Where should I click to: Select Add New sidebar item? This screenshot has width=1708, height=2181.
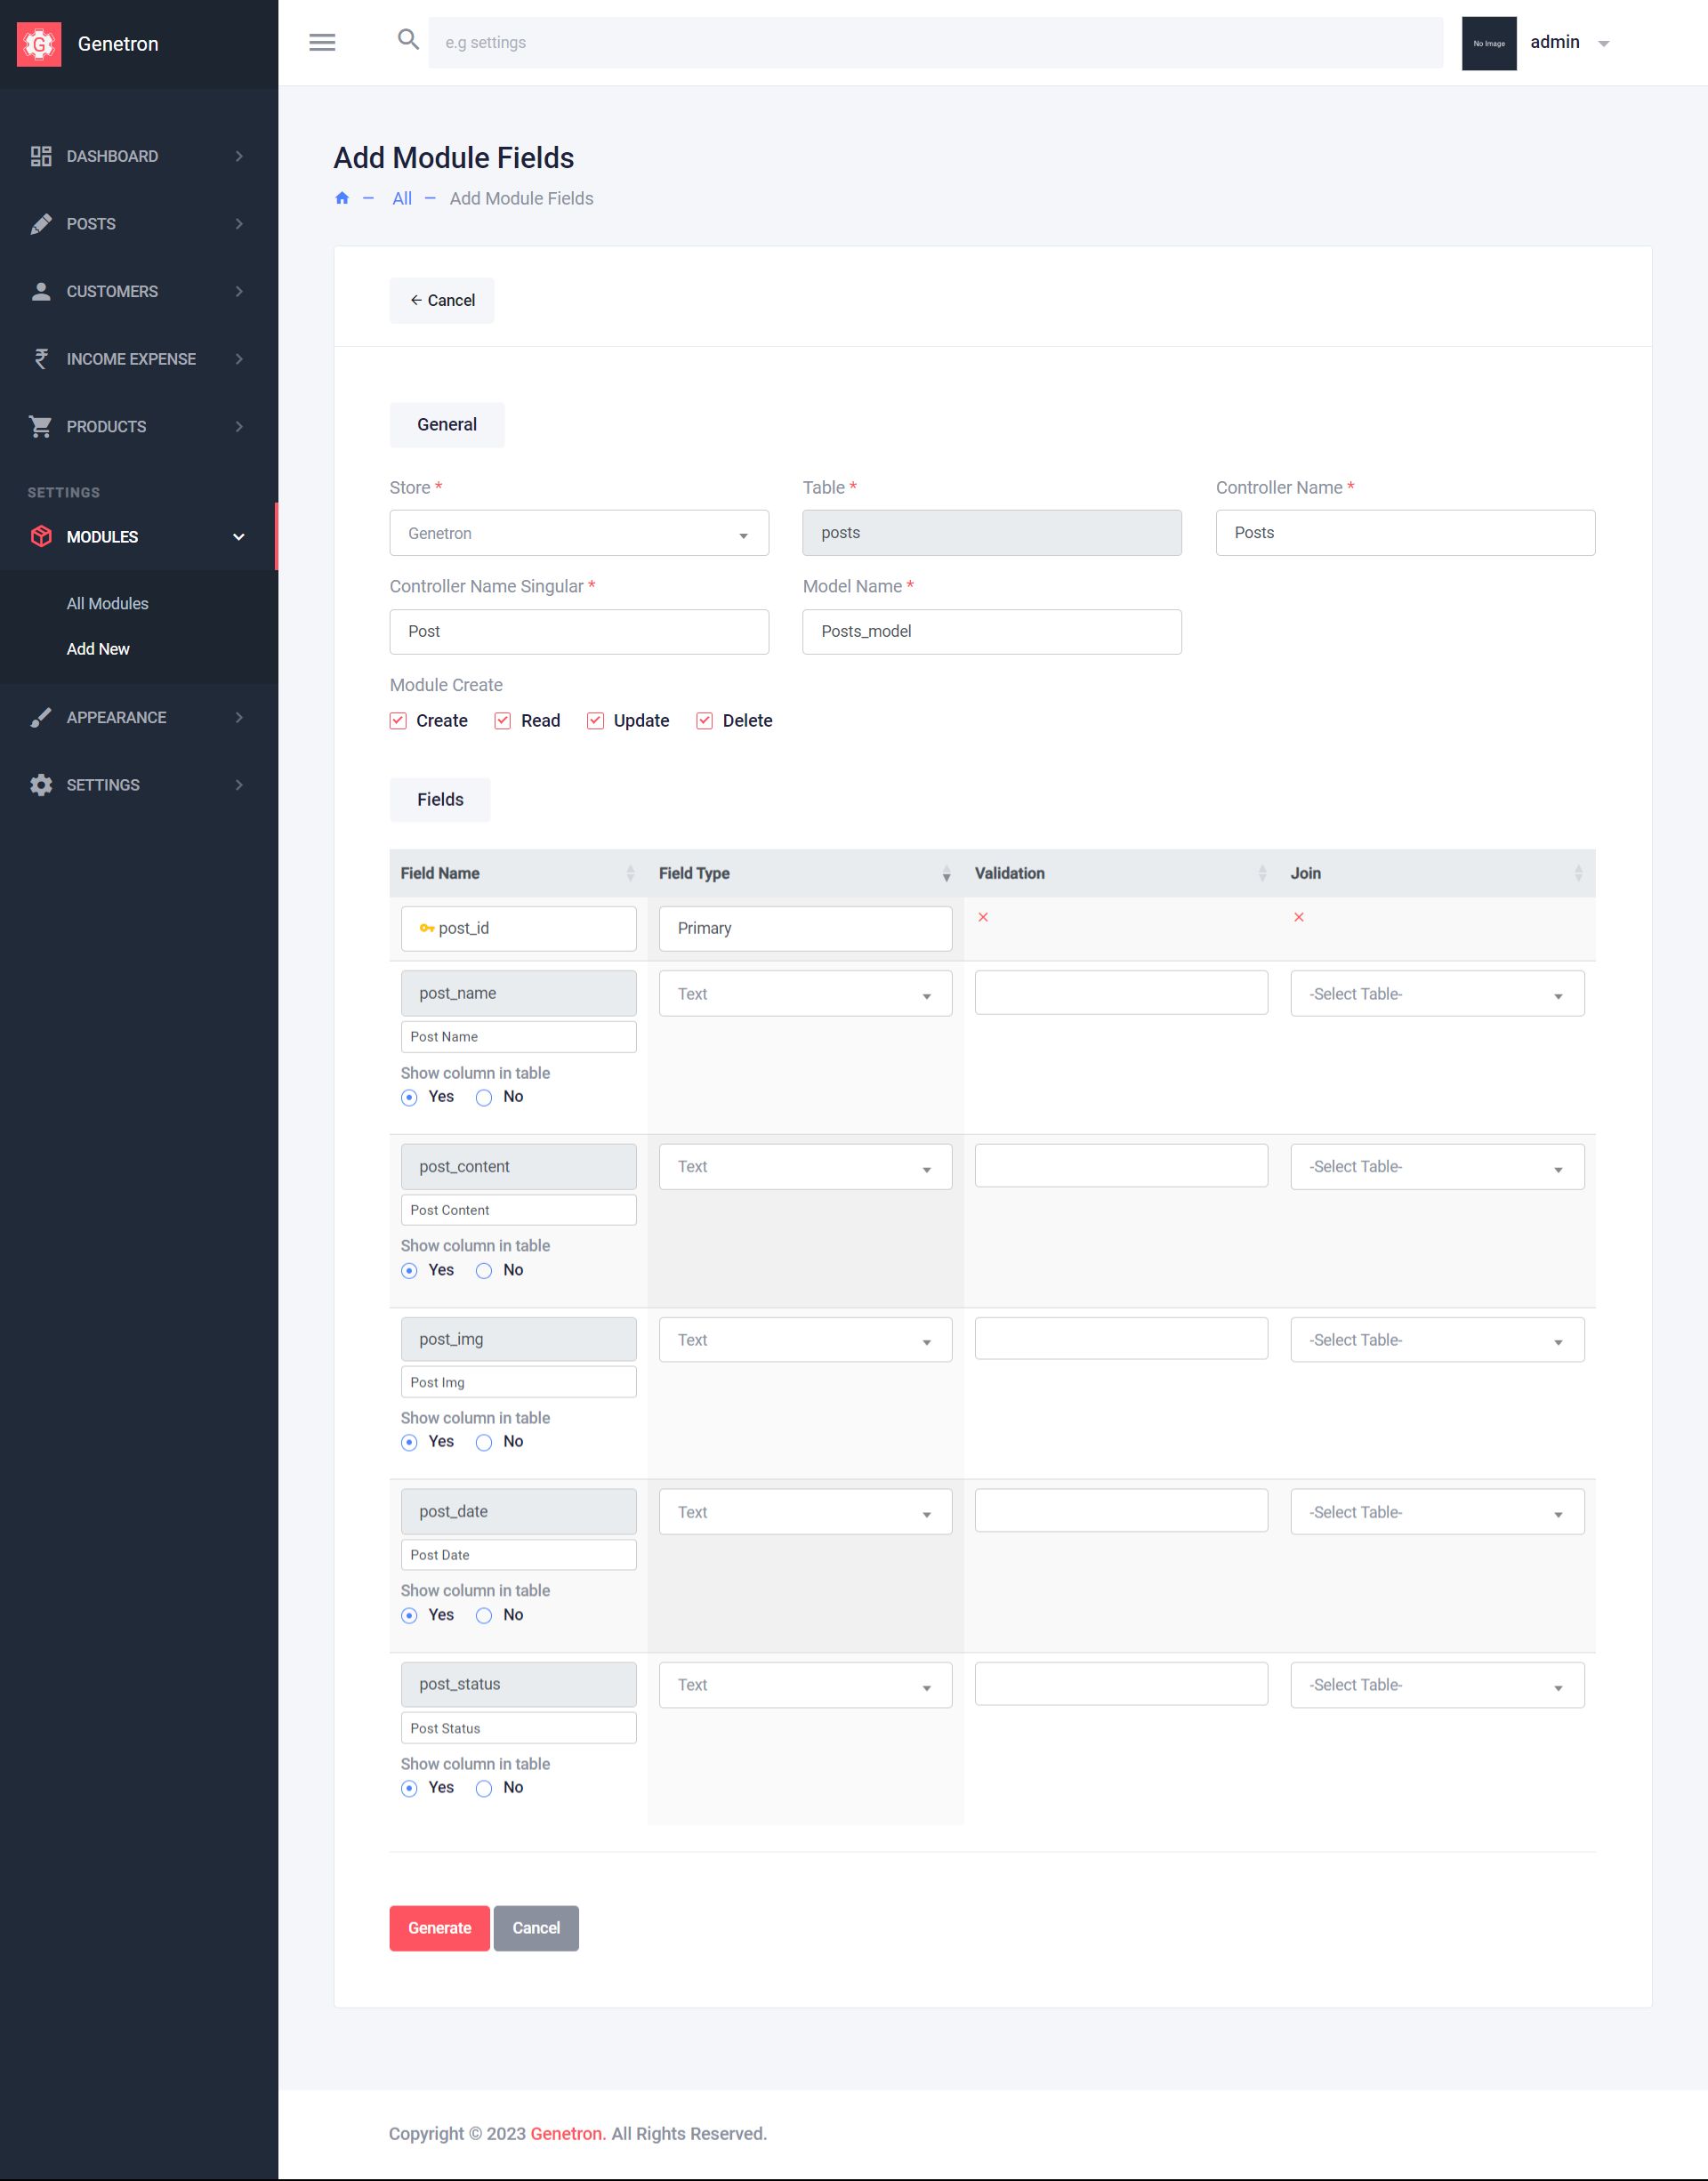(x=98, y=649)
